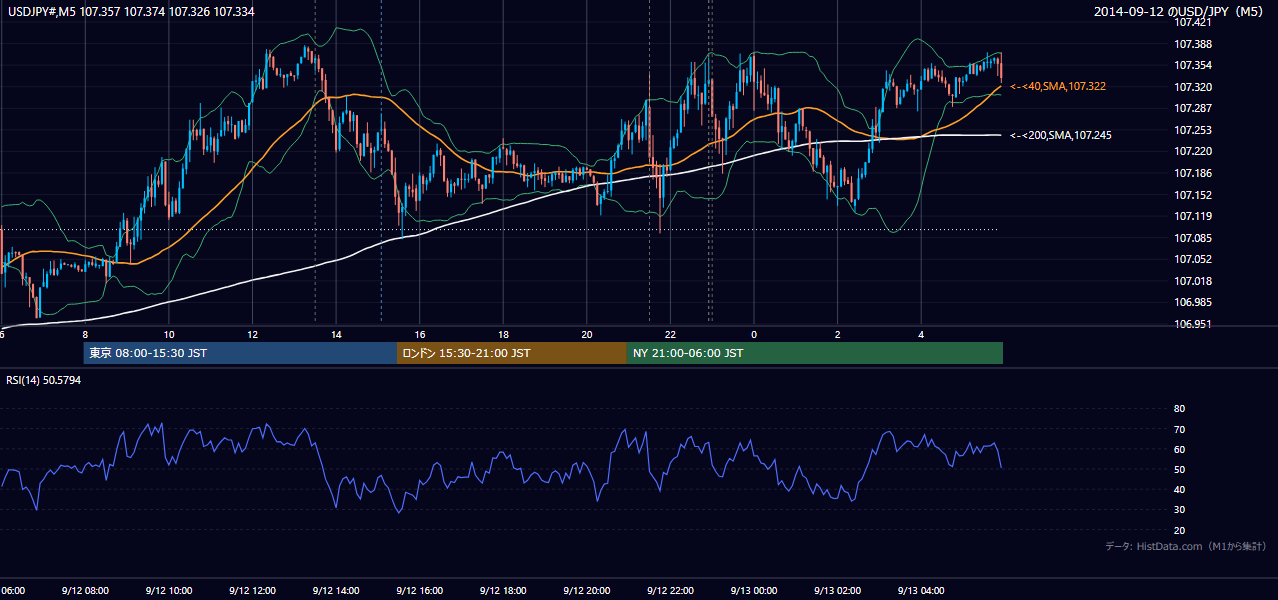Click hour tick 10 under the price chart

coord(169,335)
